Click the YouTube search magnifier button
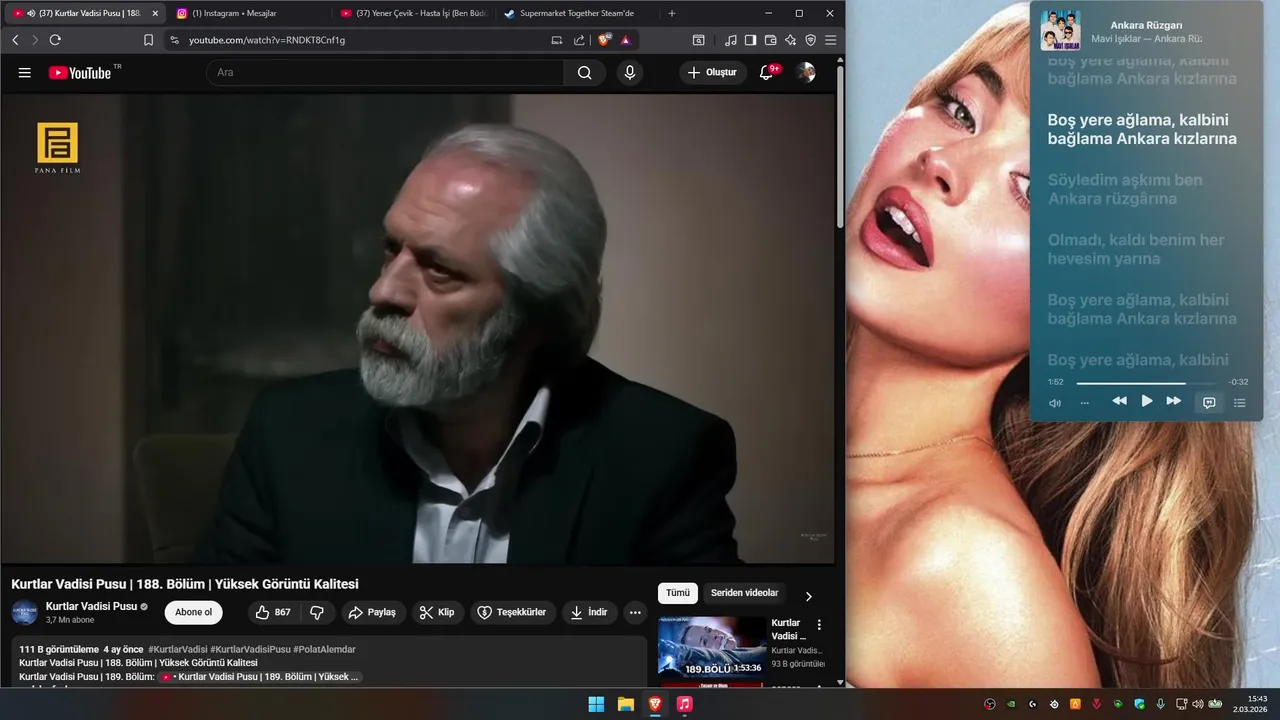This screenshot has height=720, width=1280. pos(585,72)
